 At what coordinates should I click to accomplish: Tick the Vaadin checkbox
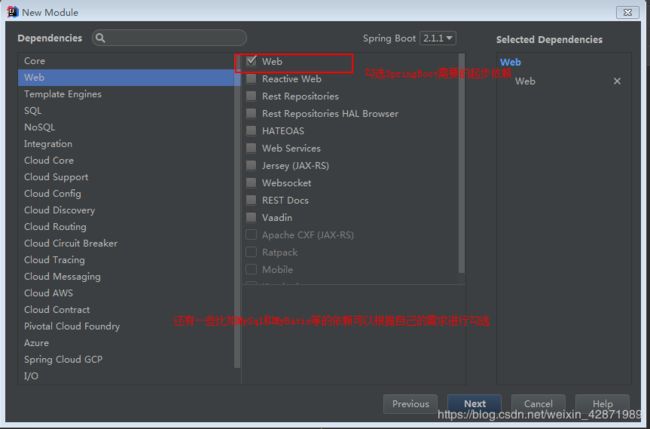point(251,218)
